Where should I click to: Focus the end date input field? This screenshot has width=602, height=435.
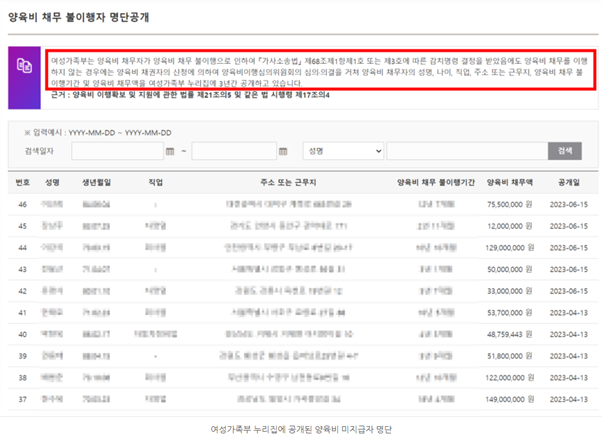pyautogui.click(x=234, y=151)
